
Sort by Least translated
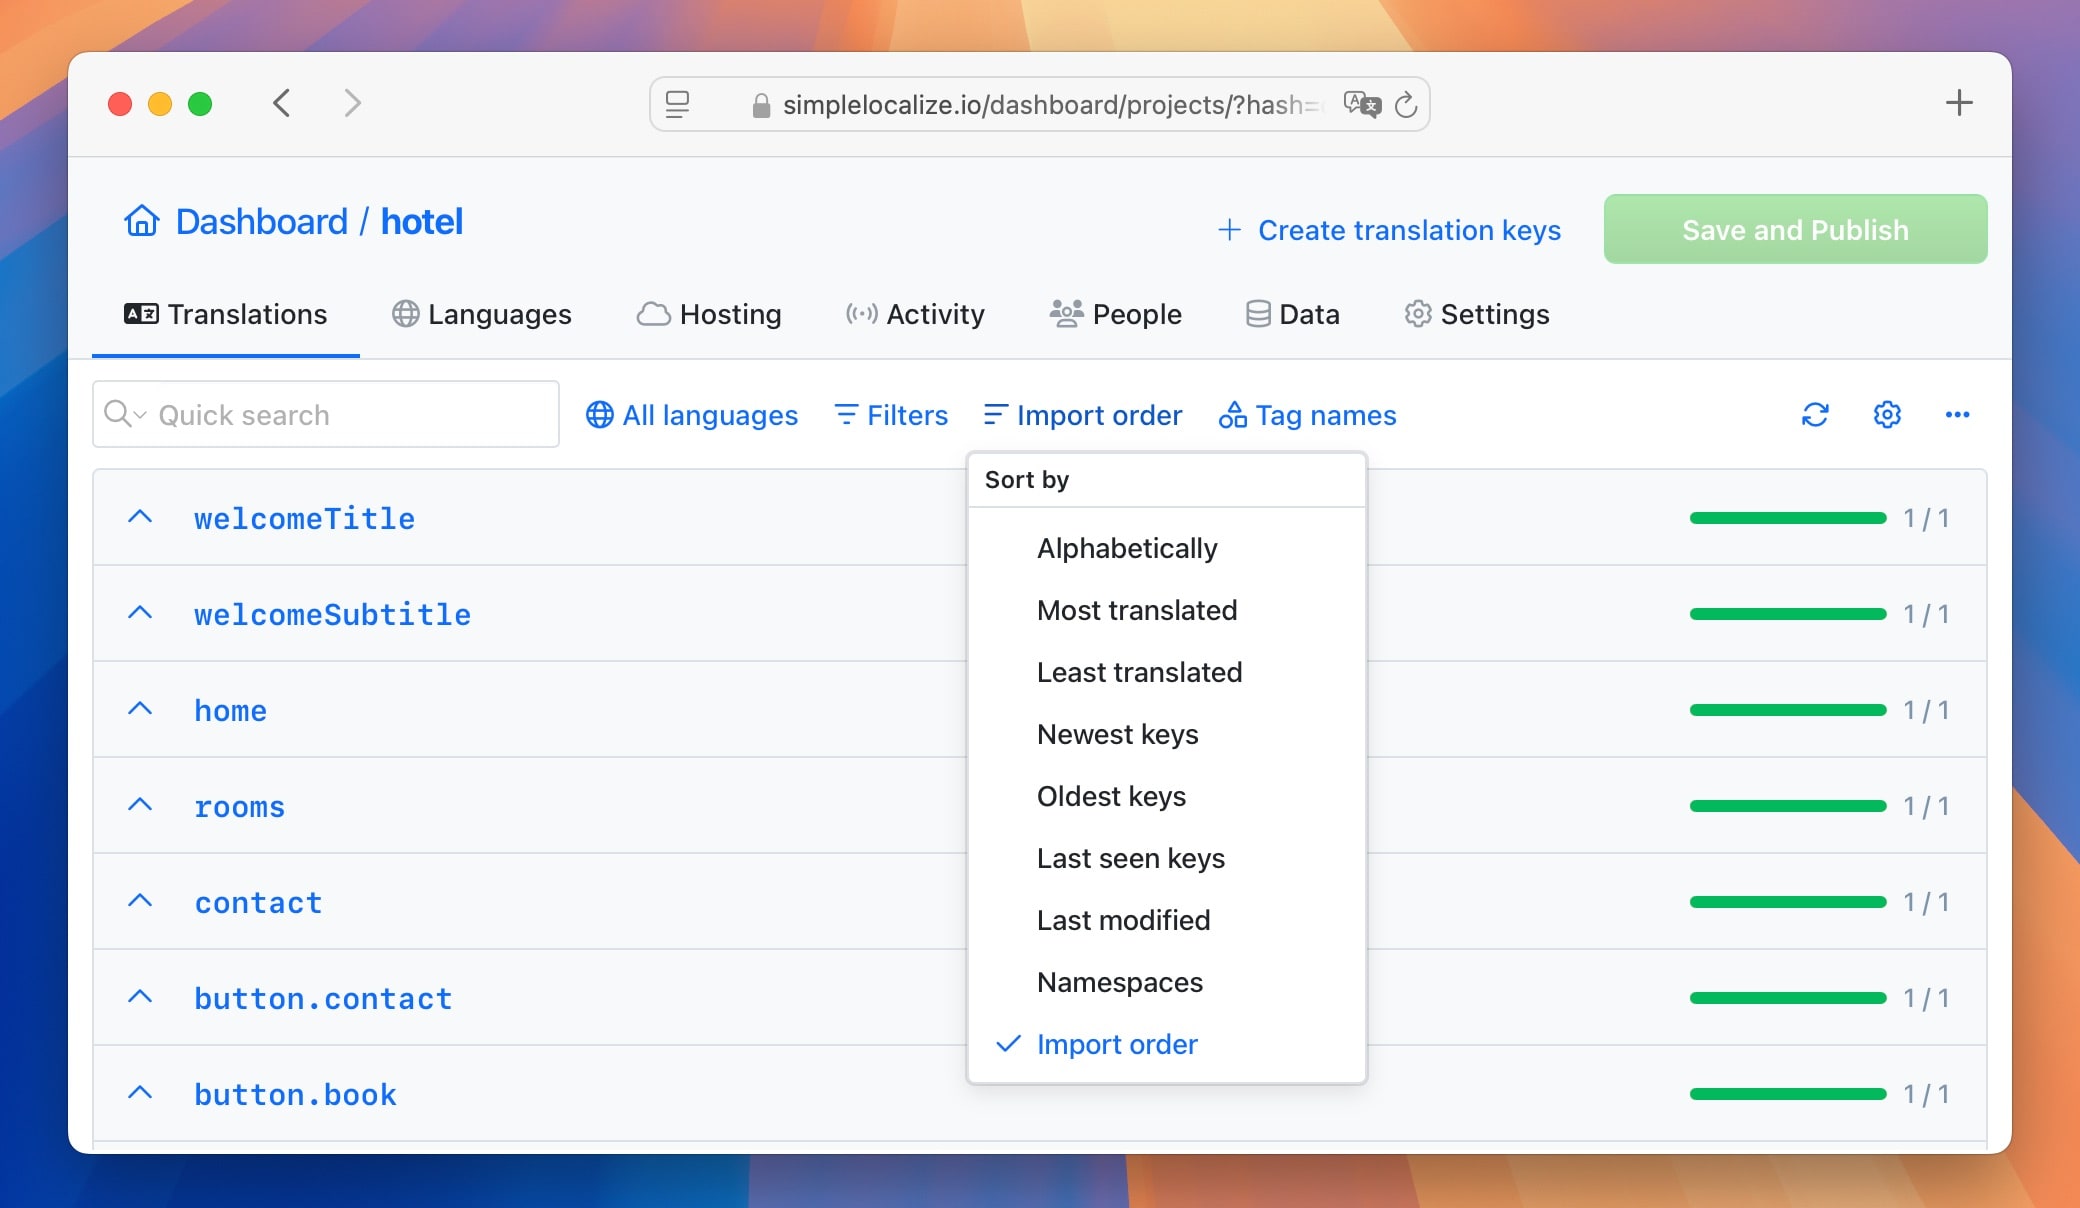tap(1167, 672)
